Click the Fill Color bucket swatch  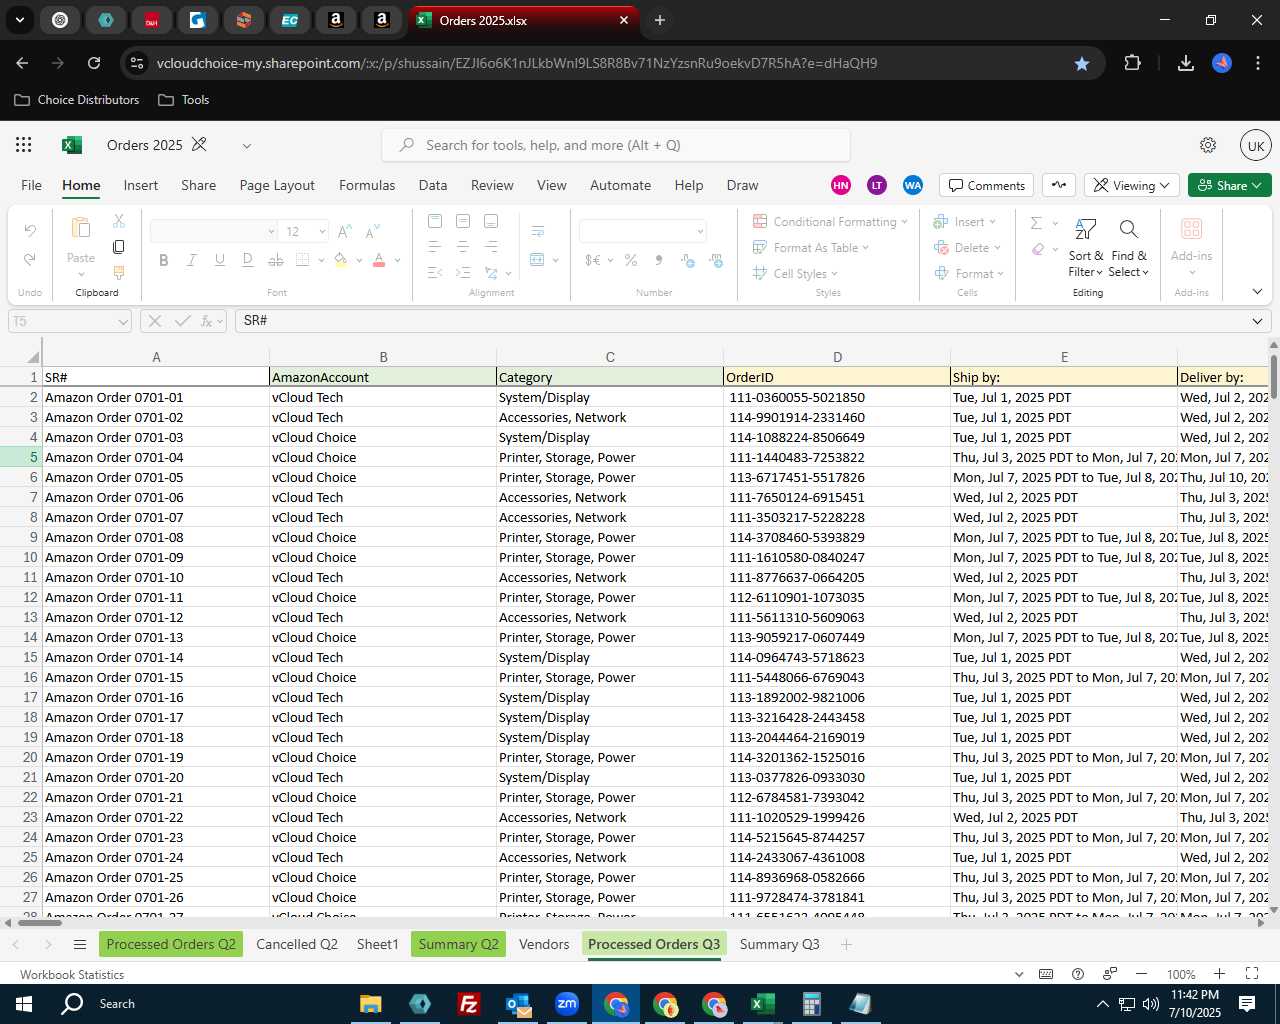click(x=341, y=260)
